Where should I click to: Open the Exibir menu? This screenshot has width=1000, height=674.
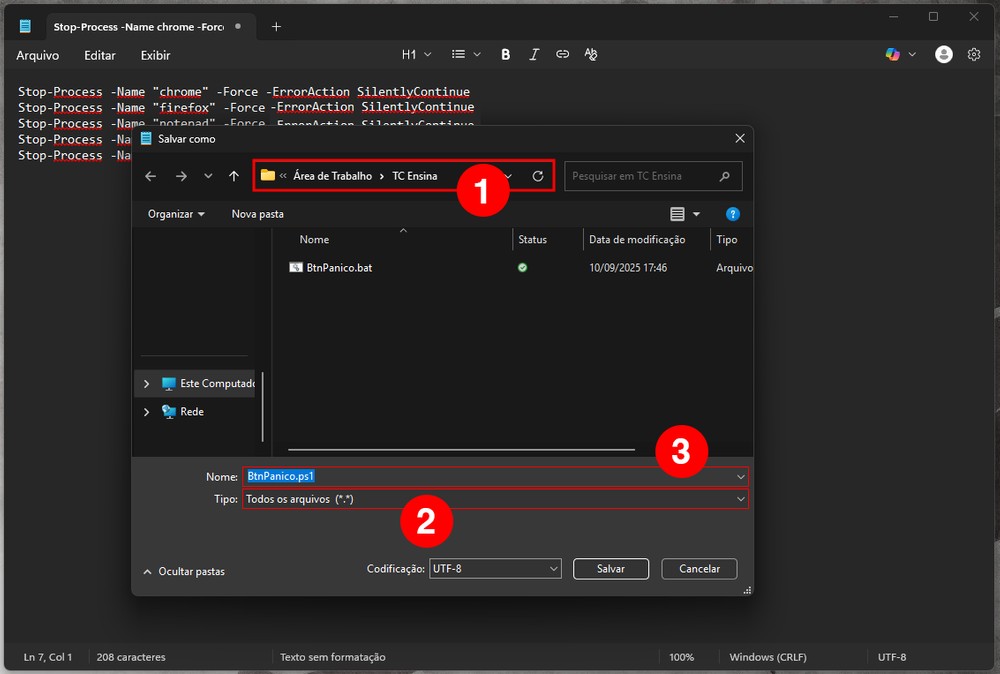tap(155, 55)
